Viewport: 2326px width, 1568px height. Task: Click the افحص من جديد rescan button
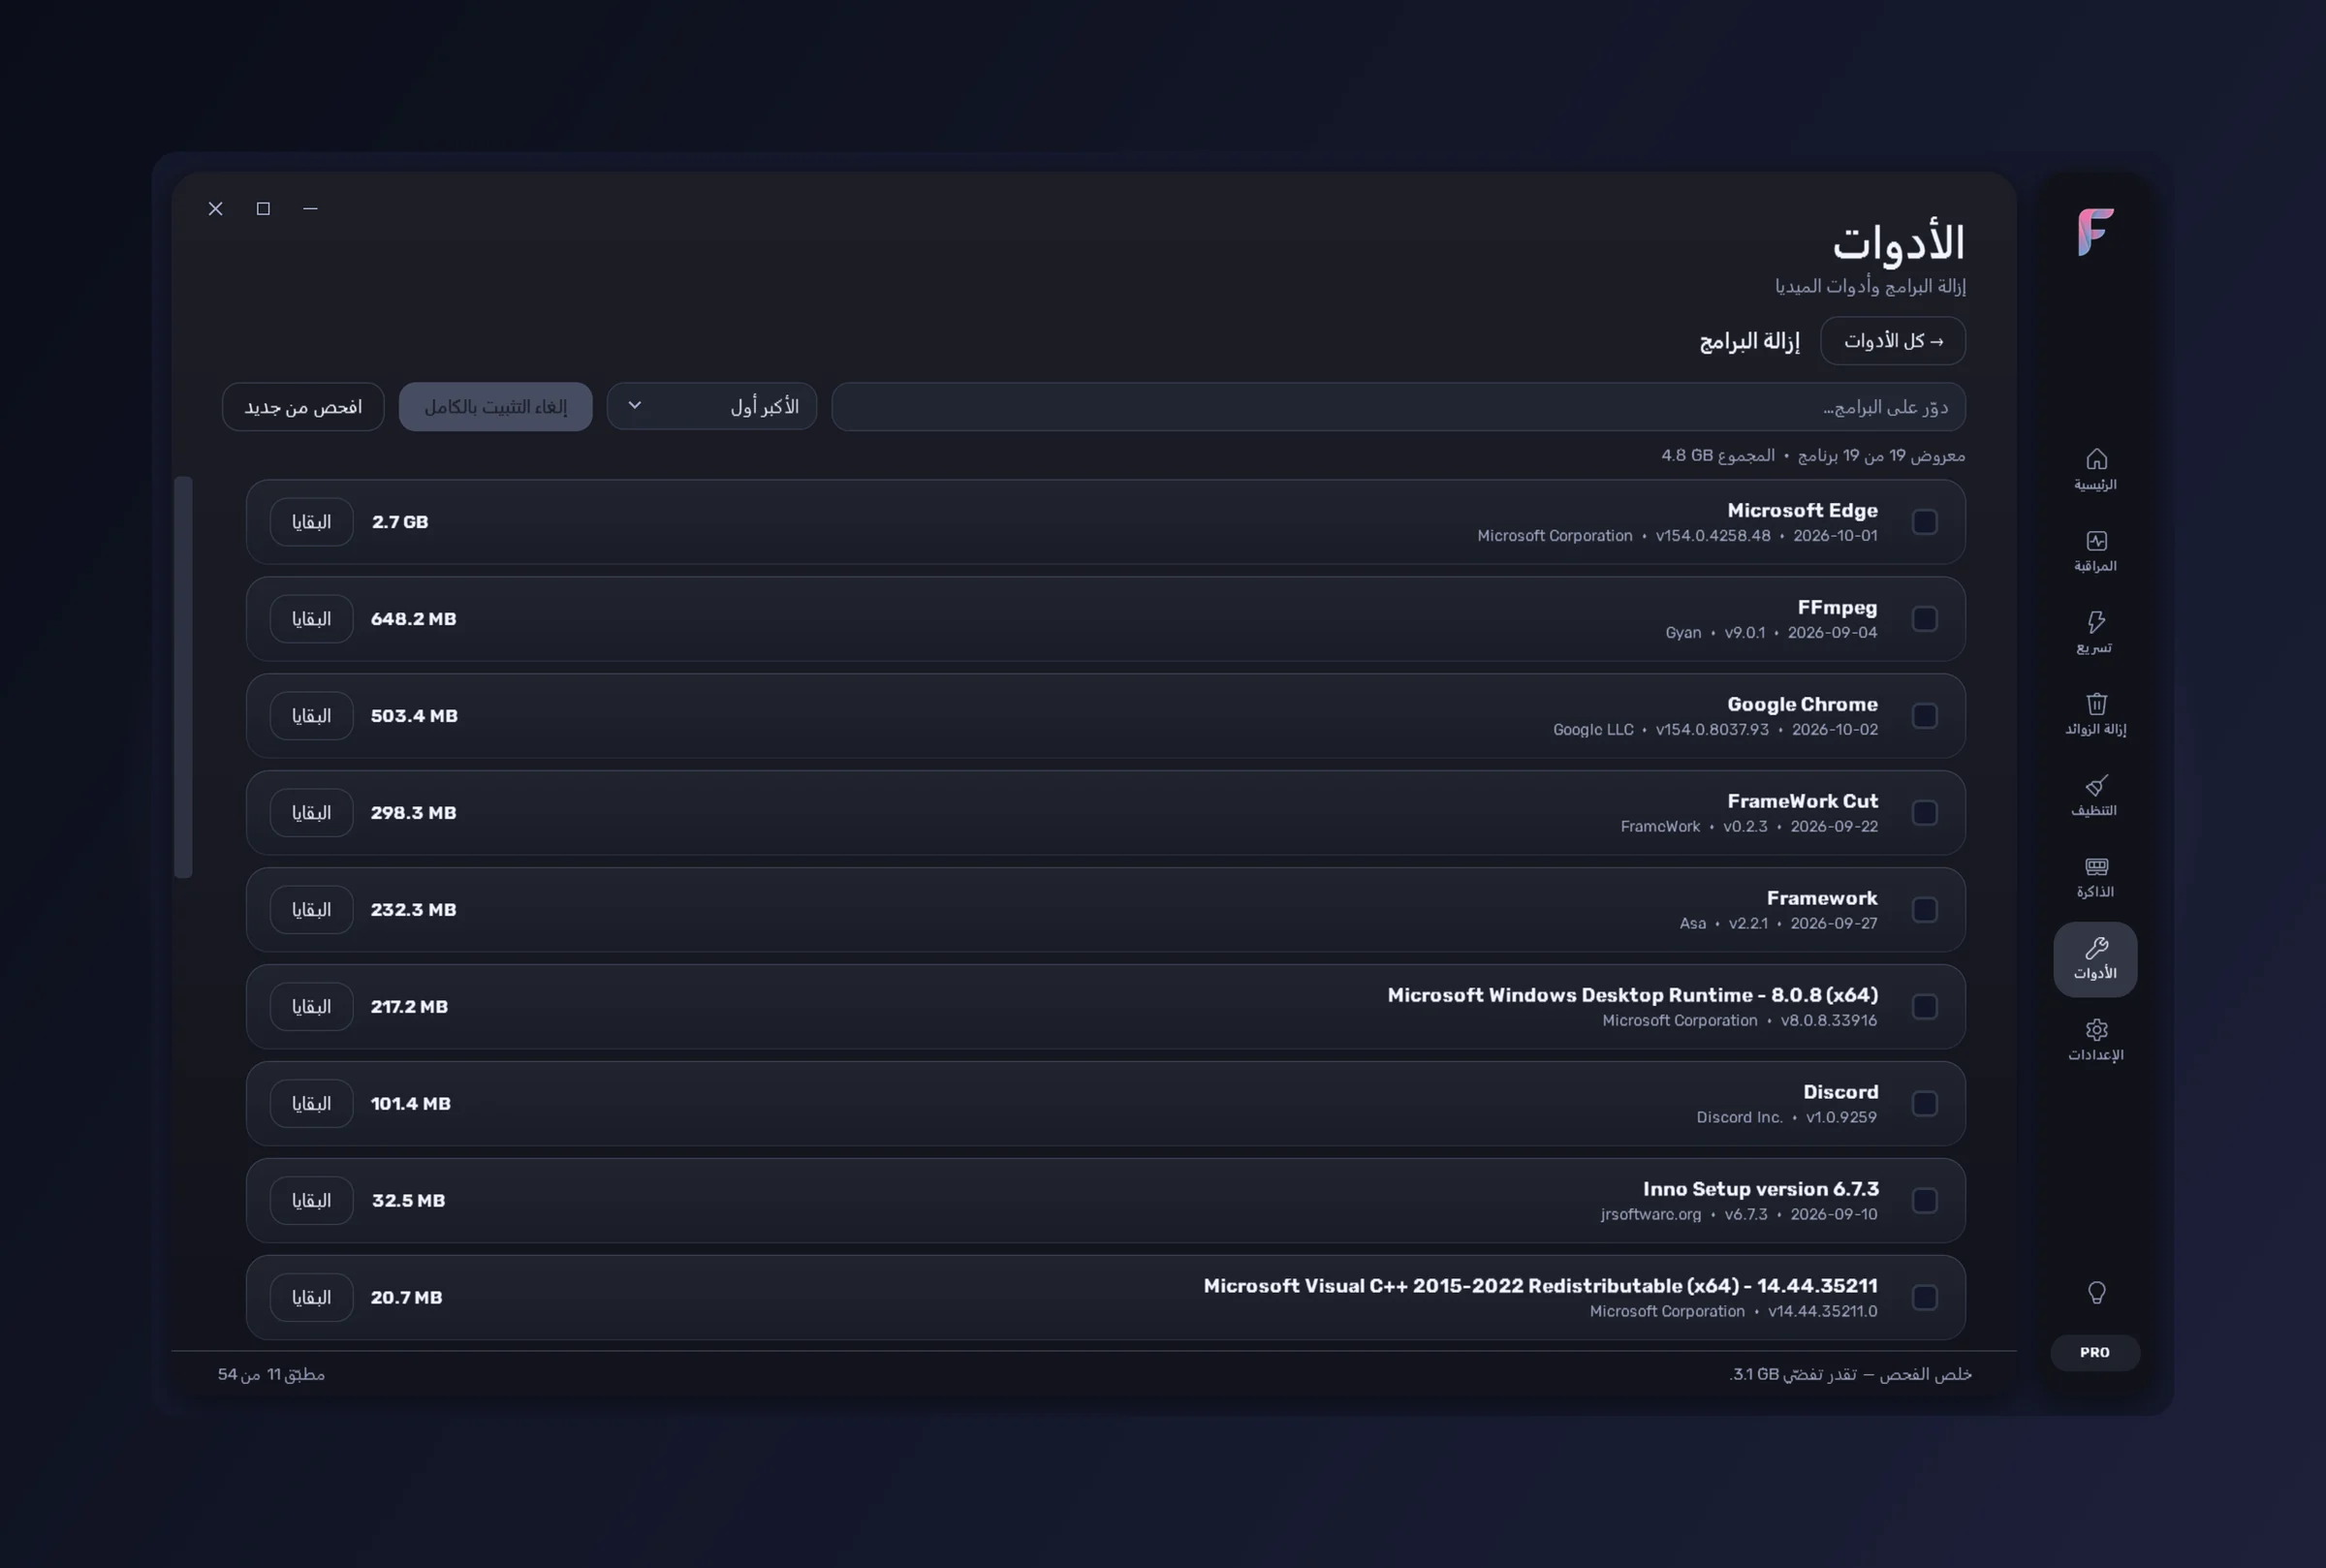pyautogui.click(x=303, y=407)
